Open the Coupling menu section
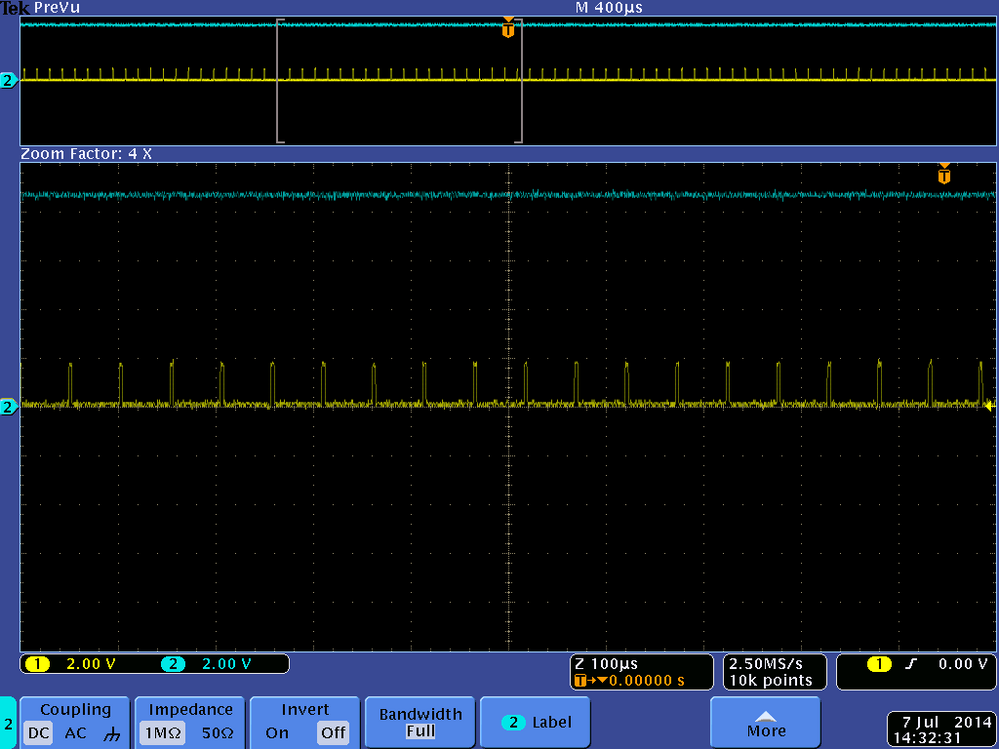Screen dimensions: 999x749 (74, 709)
